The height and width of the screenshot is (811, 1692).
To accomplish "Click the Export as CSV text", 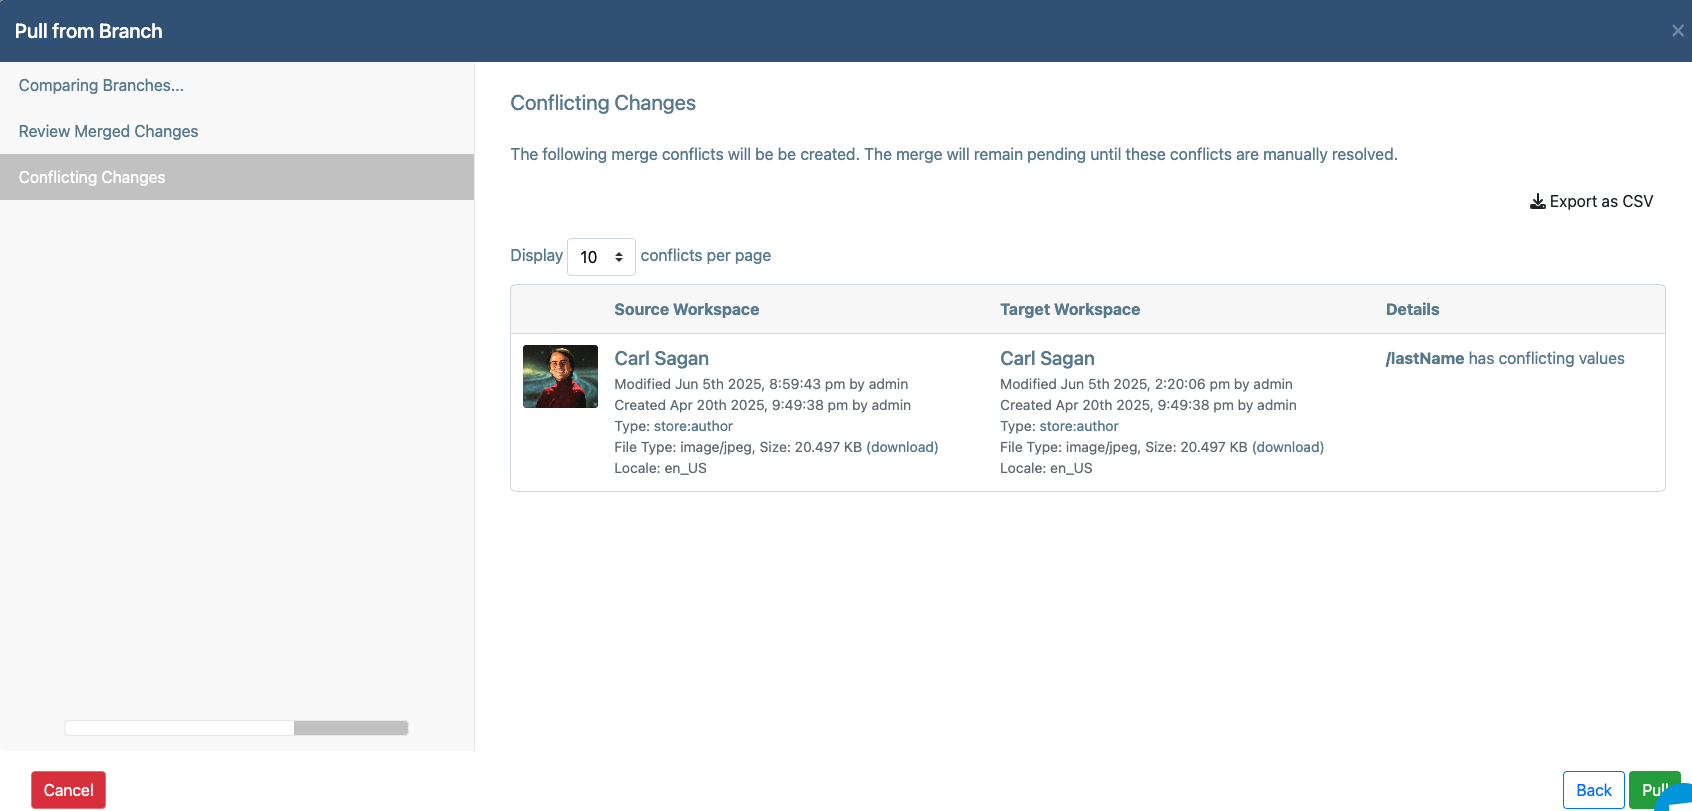I will [1601, 202].
